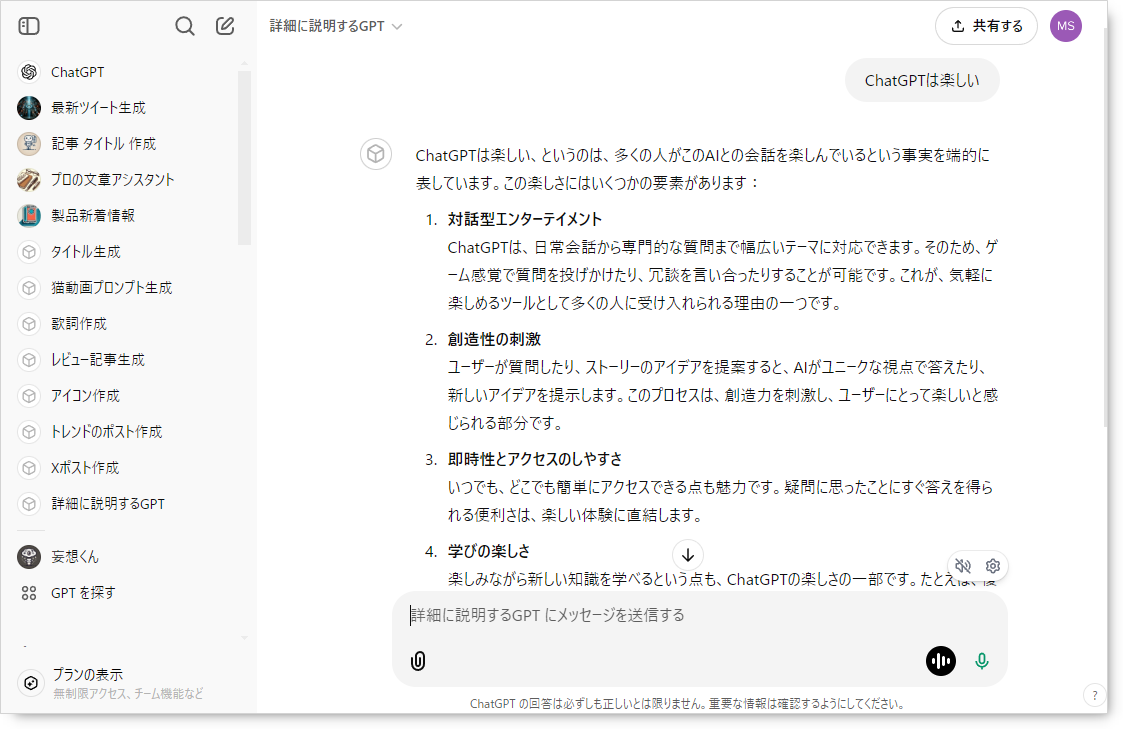The height and width of the screenshot is (729, 1123).
Task: Start voice mode with waveform icon
Action: pos(940,661)
